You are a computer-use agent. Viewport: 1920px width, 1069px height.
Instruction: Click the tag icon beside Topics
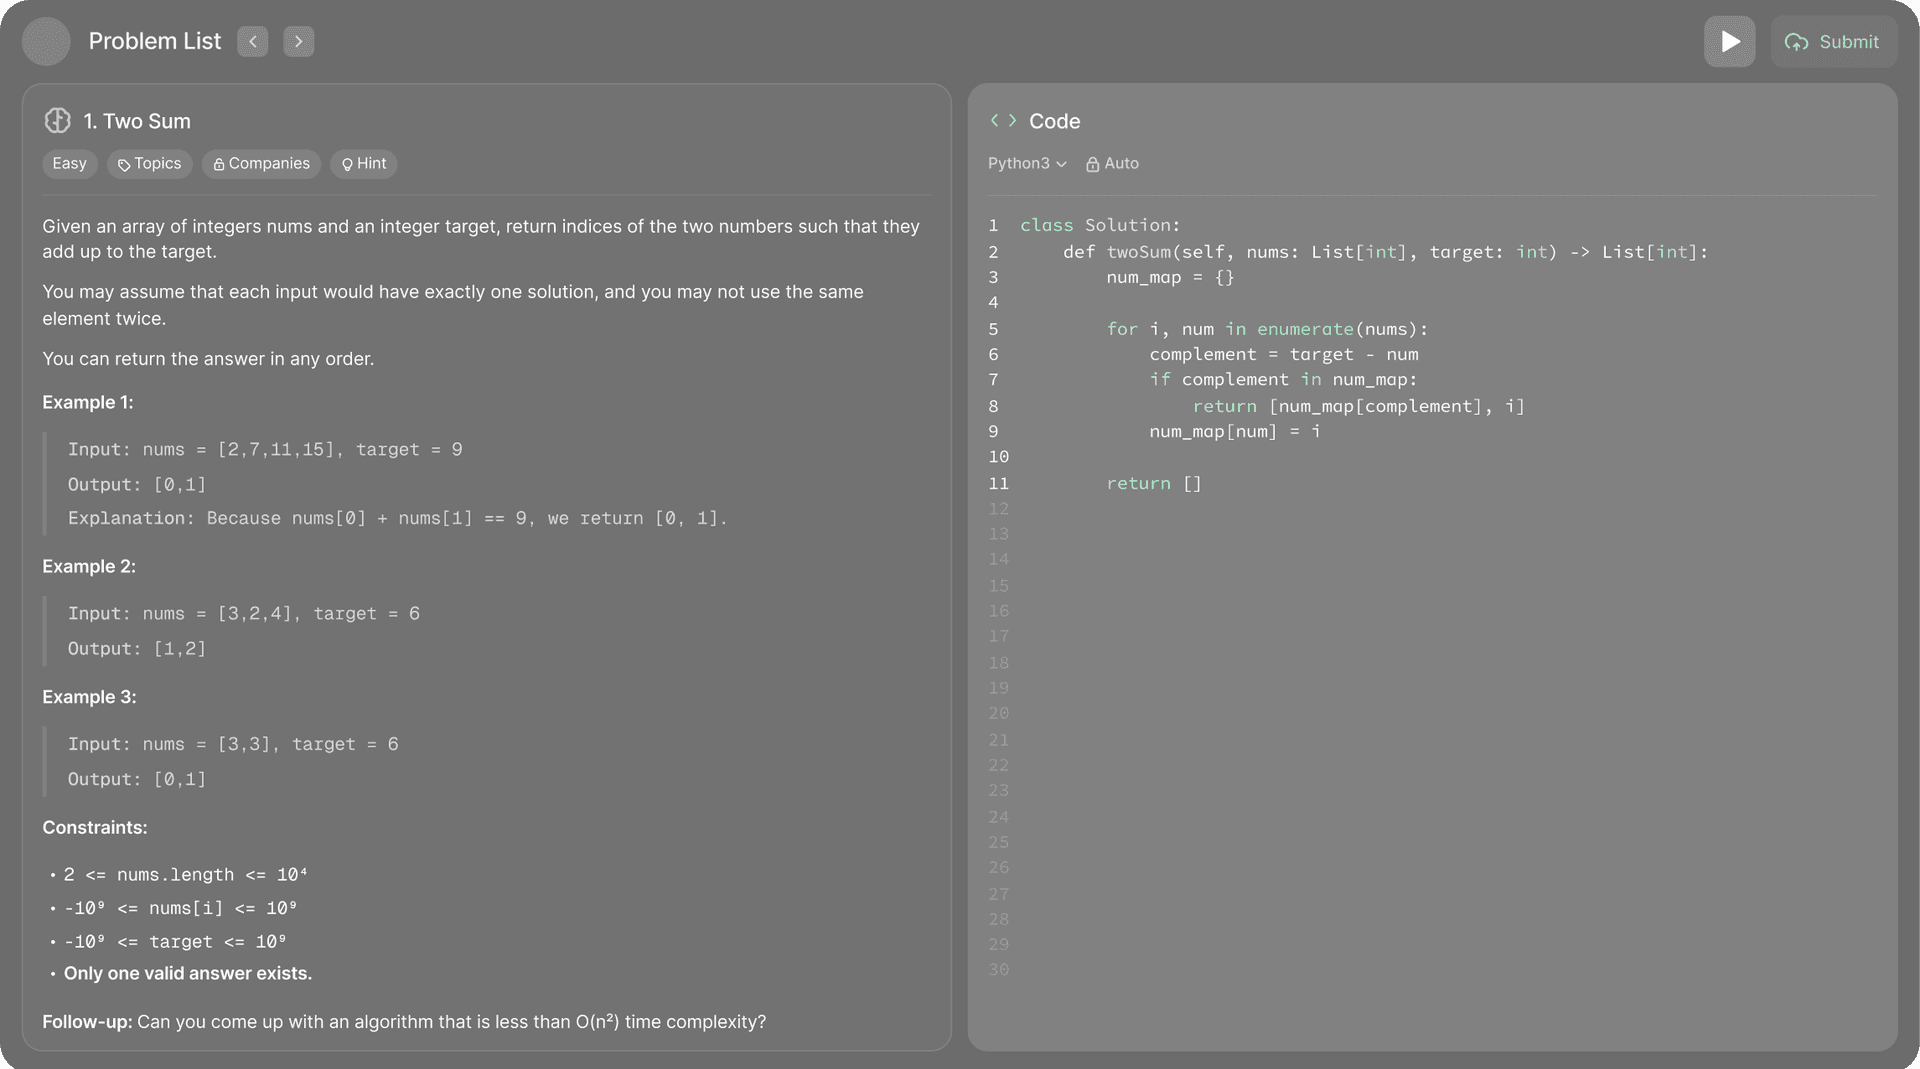[122, 164]
